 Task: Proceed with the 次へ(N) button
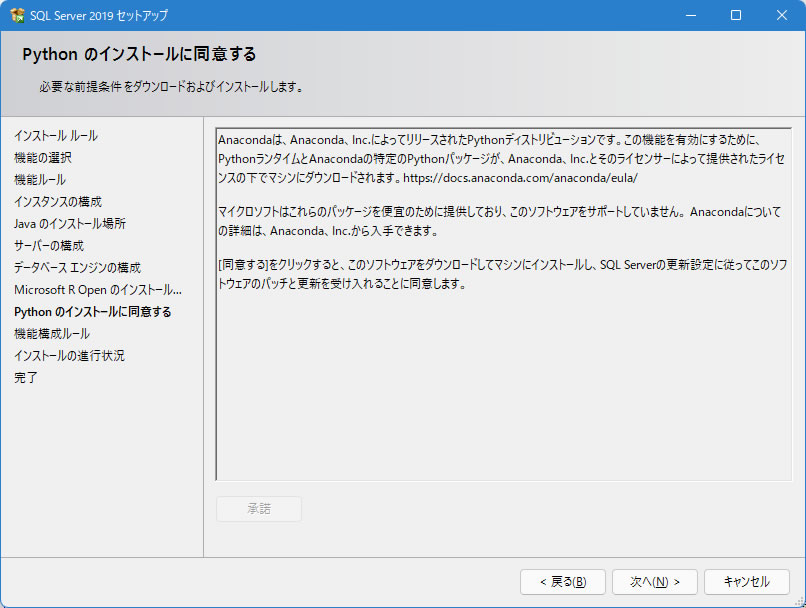[654, 582]
